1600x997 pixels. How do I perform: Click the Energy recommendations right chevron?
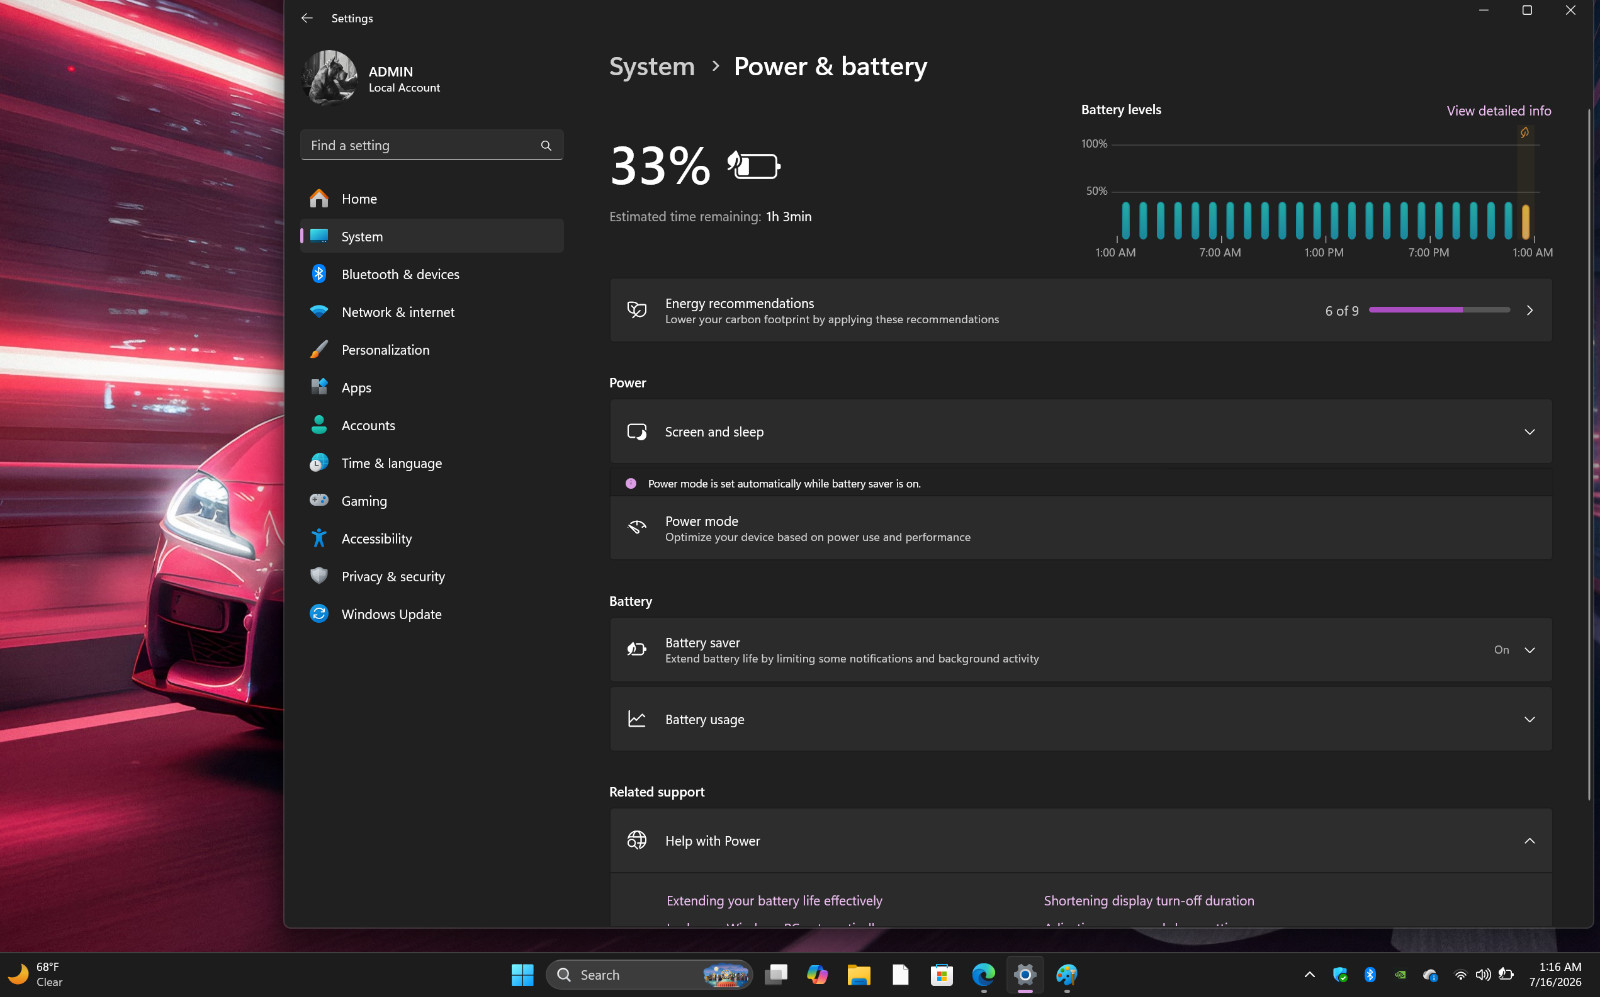click(x=1529, y=310)
